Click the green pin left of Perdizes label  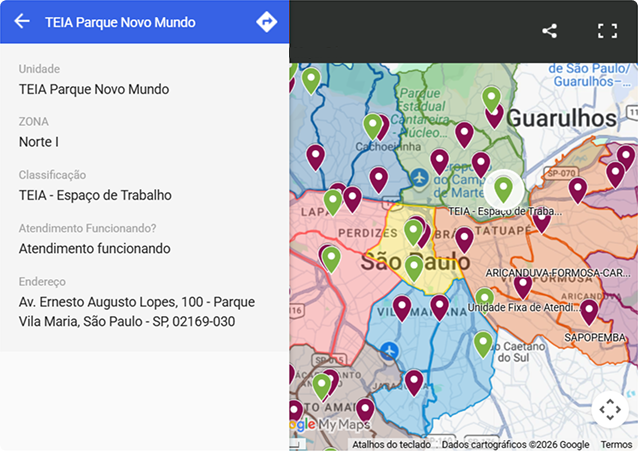(x=331, y=259)
